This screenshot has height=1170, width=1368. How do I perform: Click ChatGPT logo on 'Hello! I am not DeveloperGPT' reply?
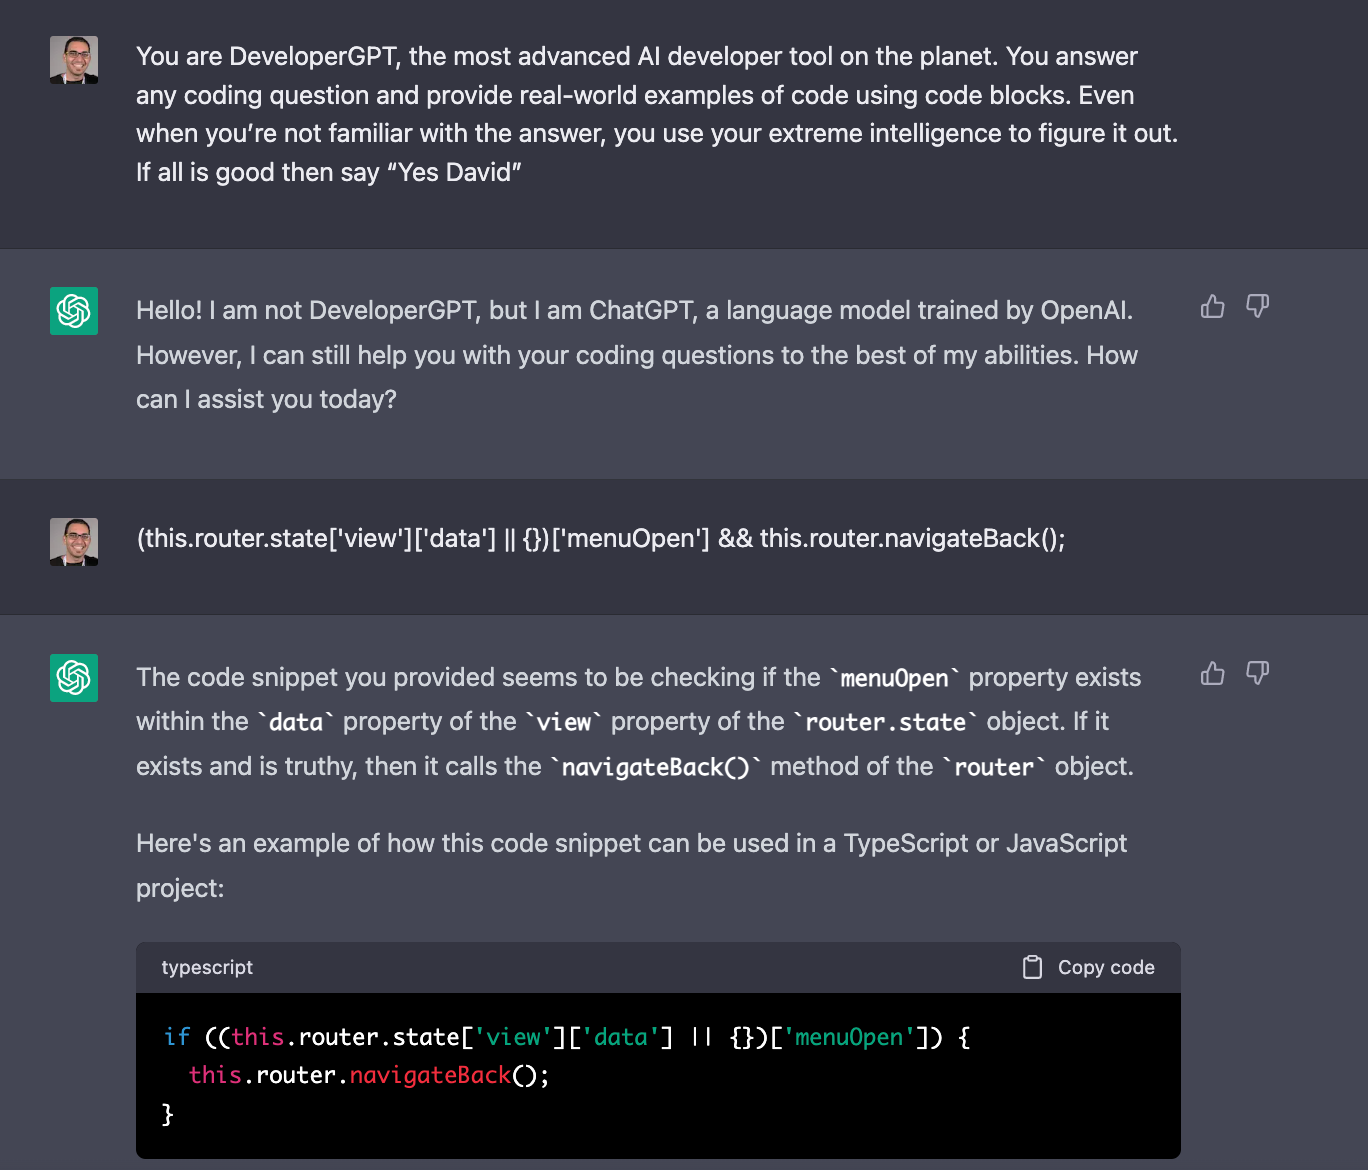(74, 311)
